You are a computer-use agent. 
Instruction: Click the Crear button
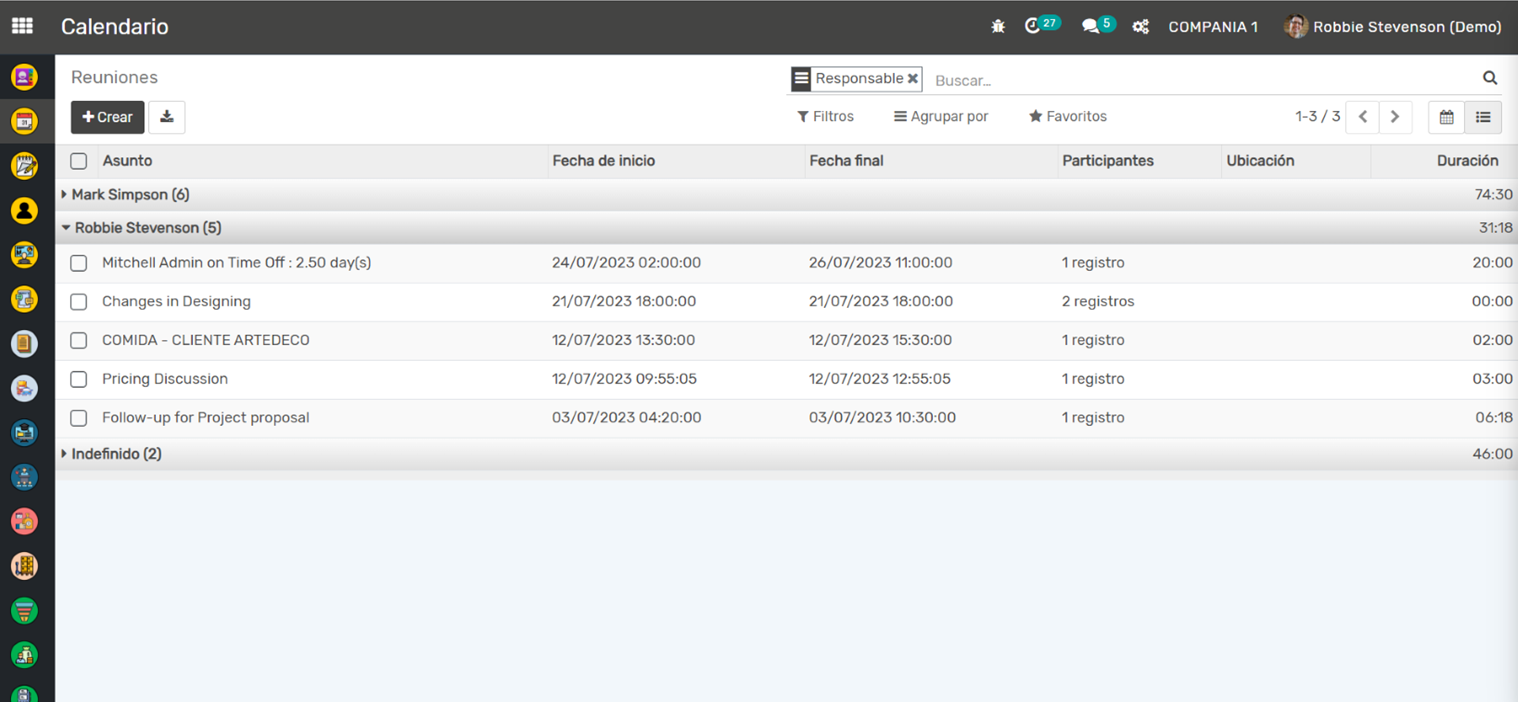tap(107, 117)
